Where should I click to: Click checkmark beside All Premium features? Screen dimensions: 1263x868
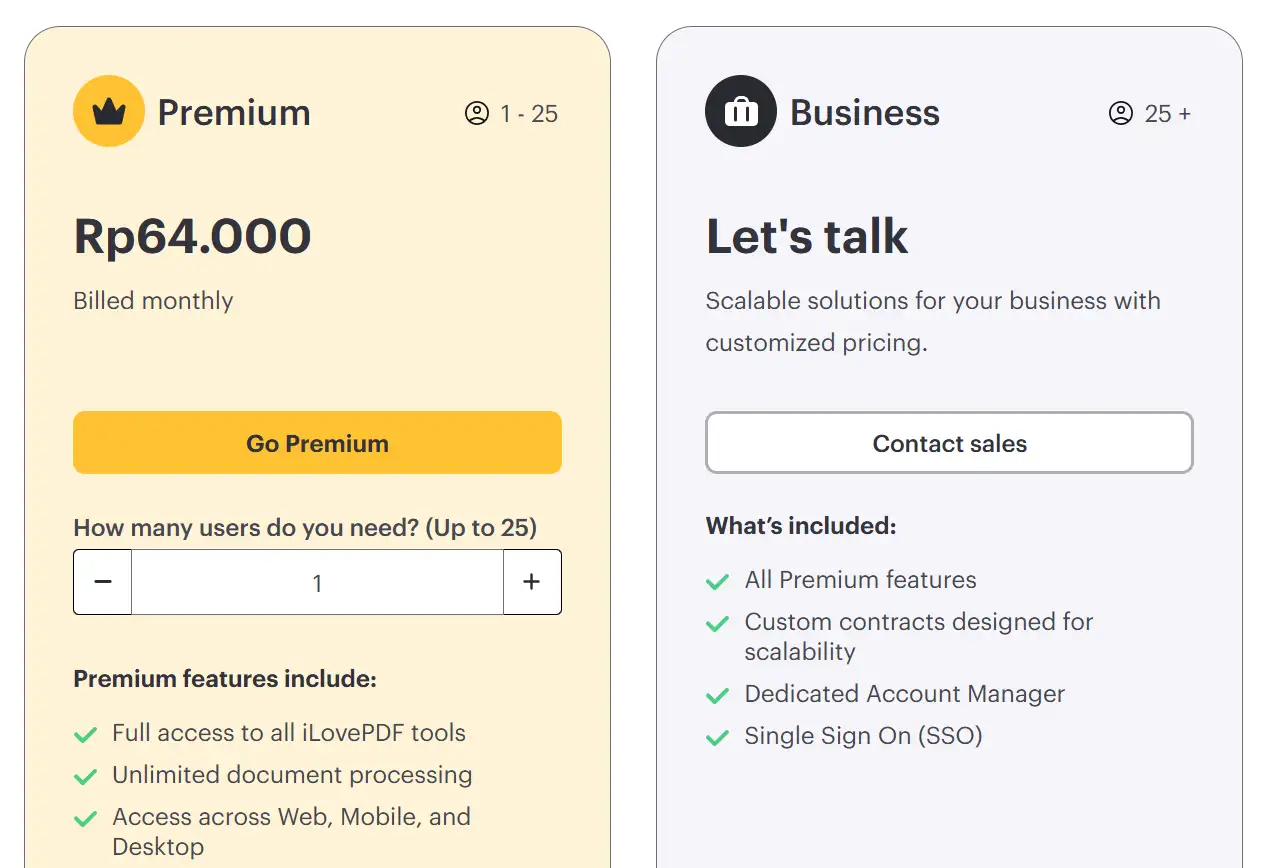click(x=718, y=582)
